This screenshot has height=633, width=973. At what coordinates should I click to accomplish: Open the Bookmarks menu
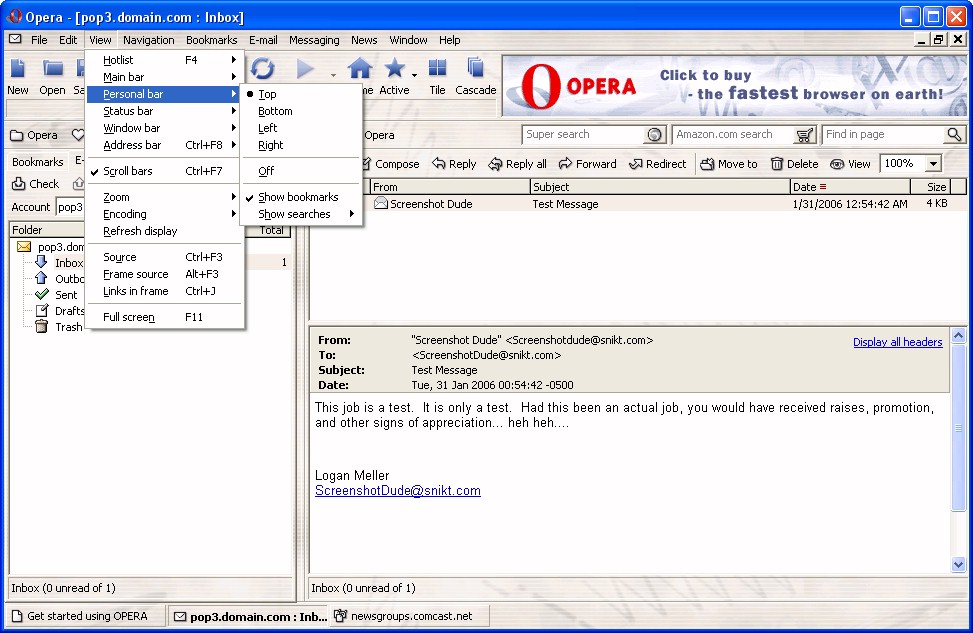coord(211,40)
